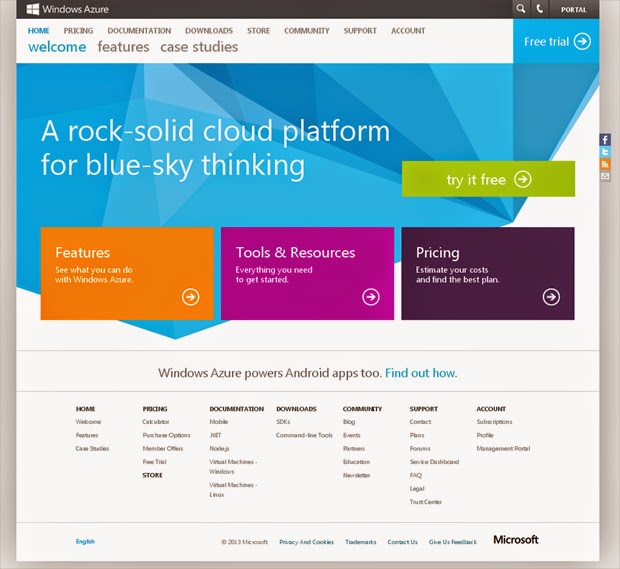The height and width of the screenshot is (569, 620).
Task: Open footer Events link
Action: pyautogui.click(x=352, y=435)
